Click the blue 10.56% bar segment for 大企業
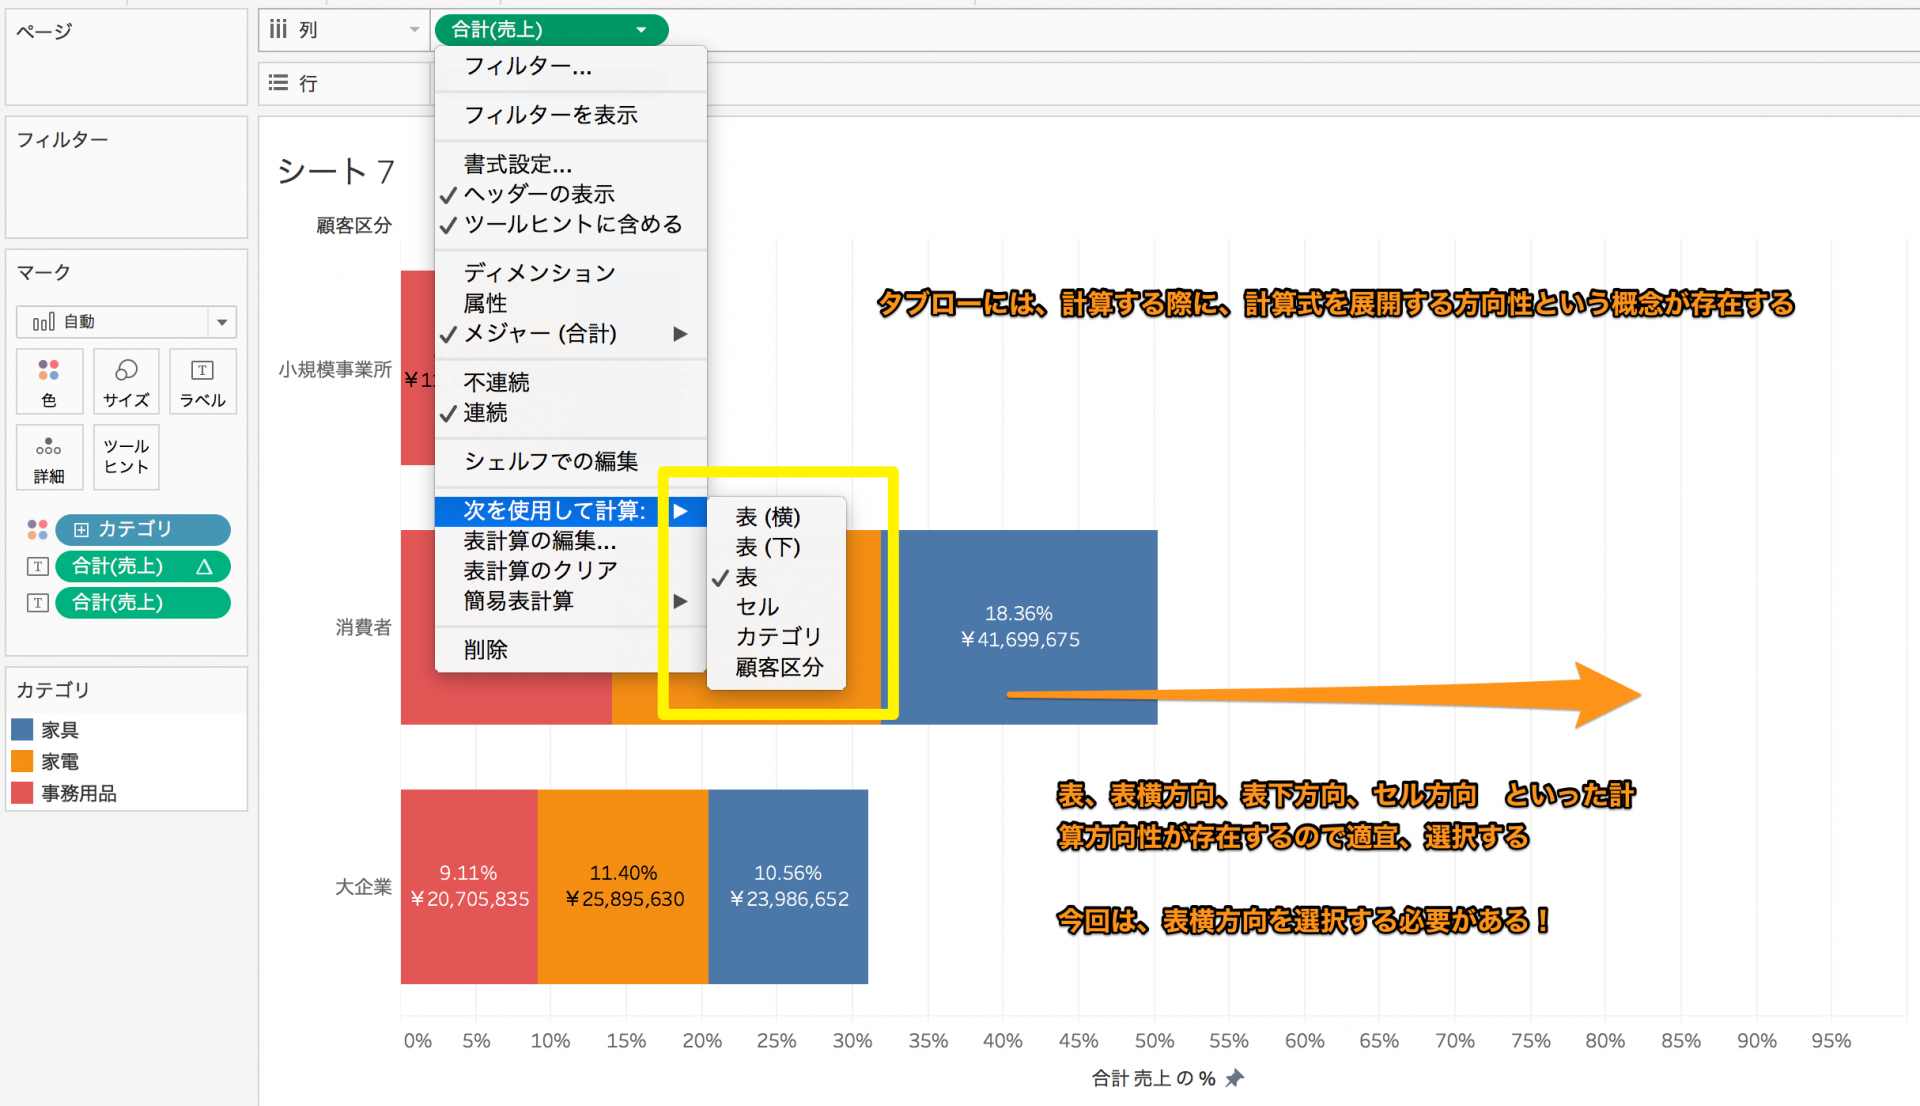The image size is (1920, 1106). click(x=788, y=887)
